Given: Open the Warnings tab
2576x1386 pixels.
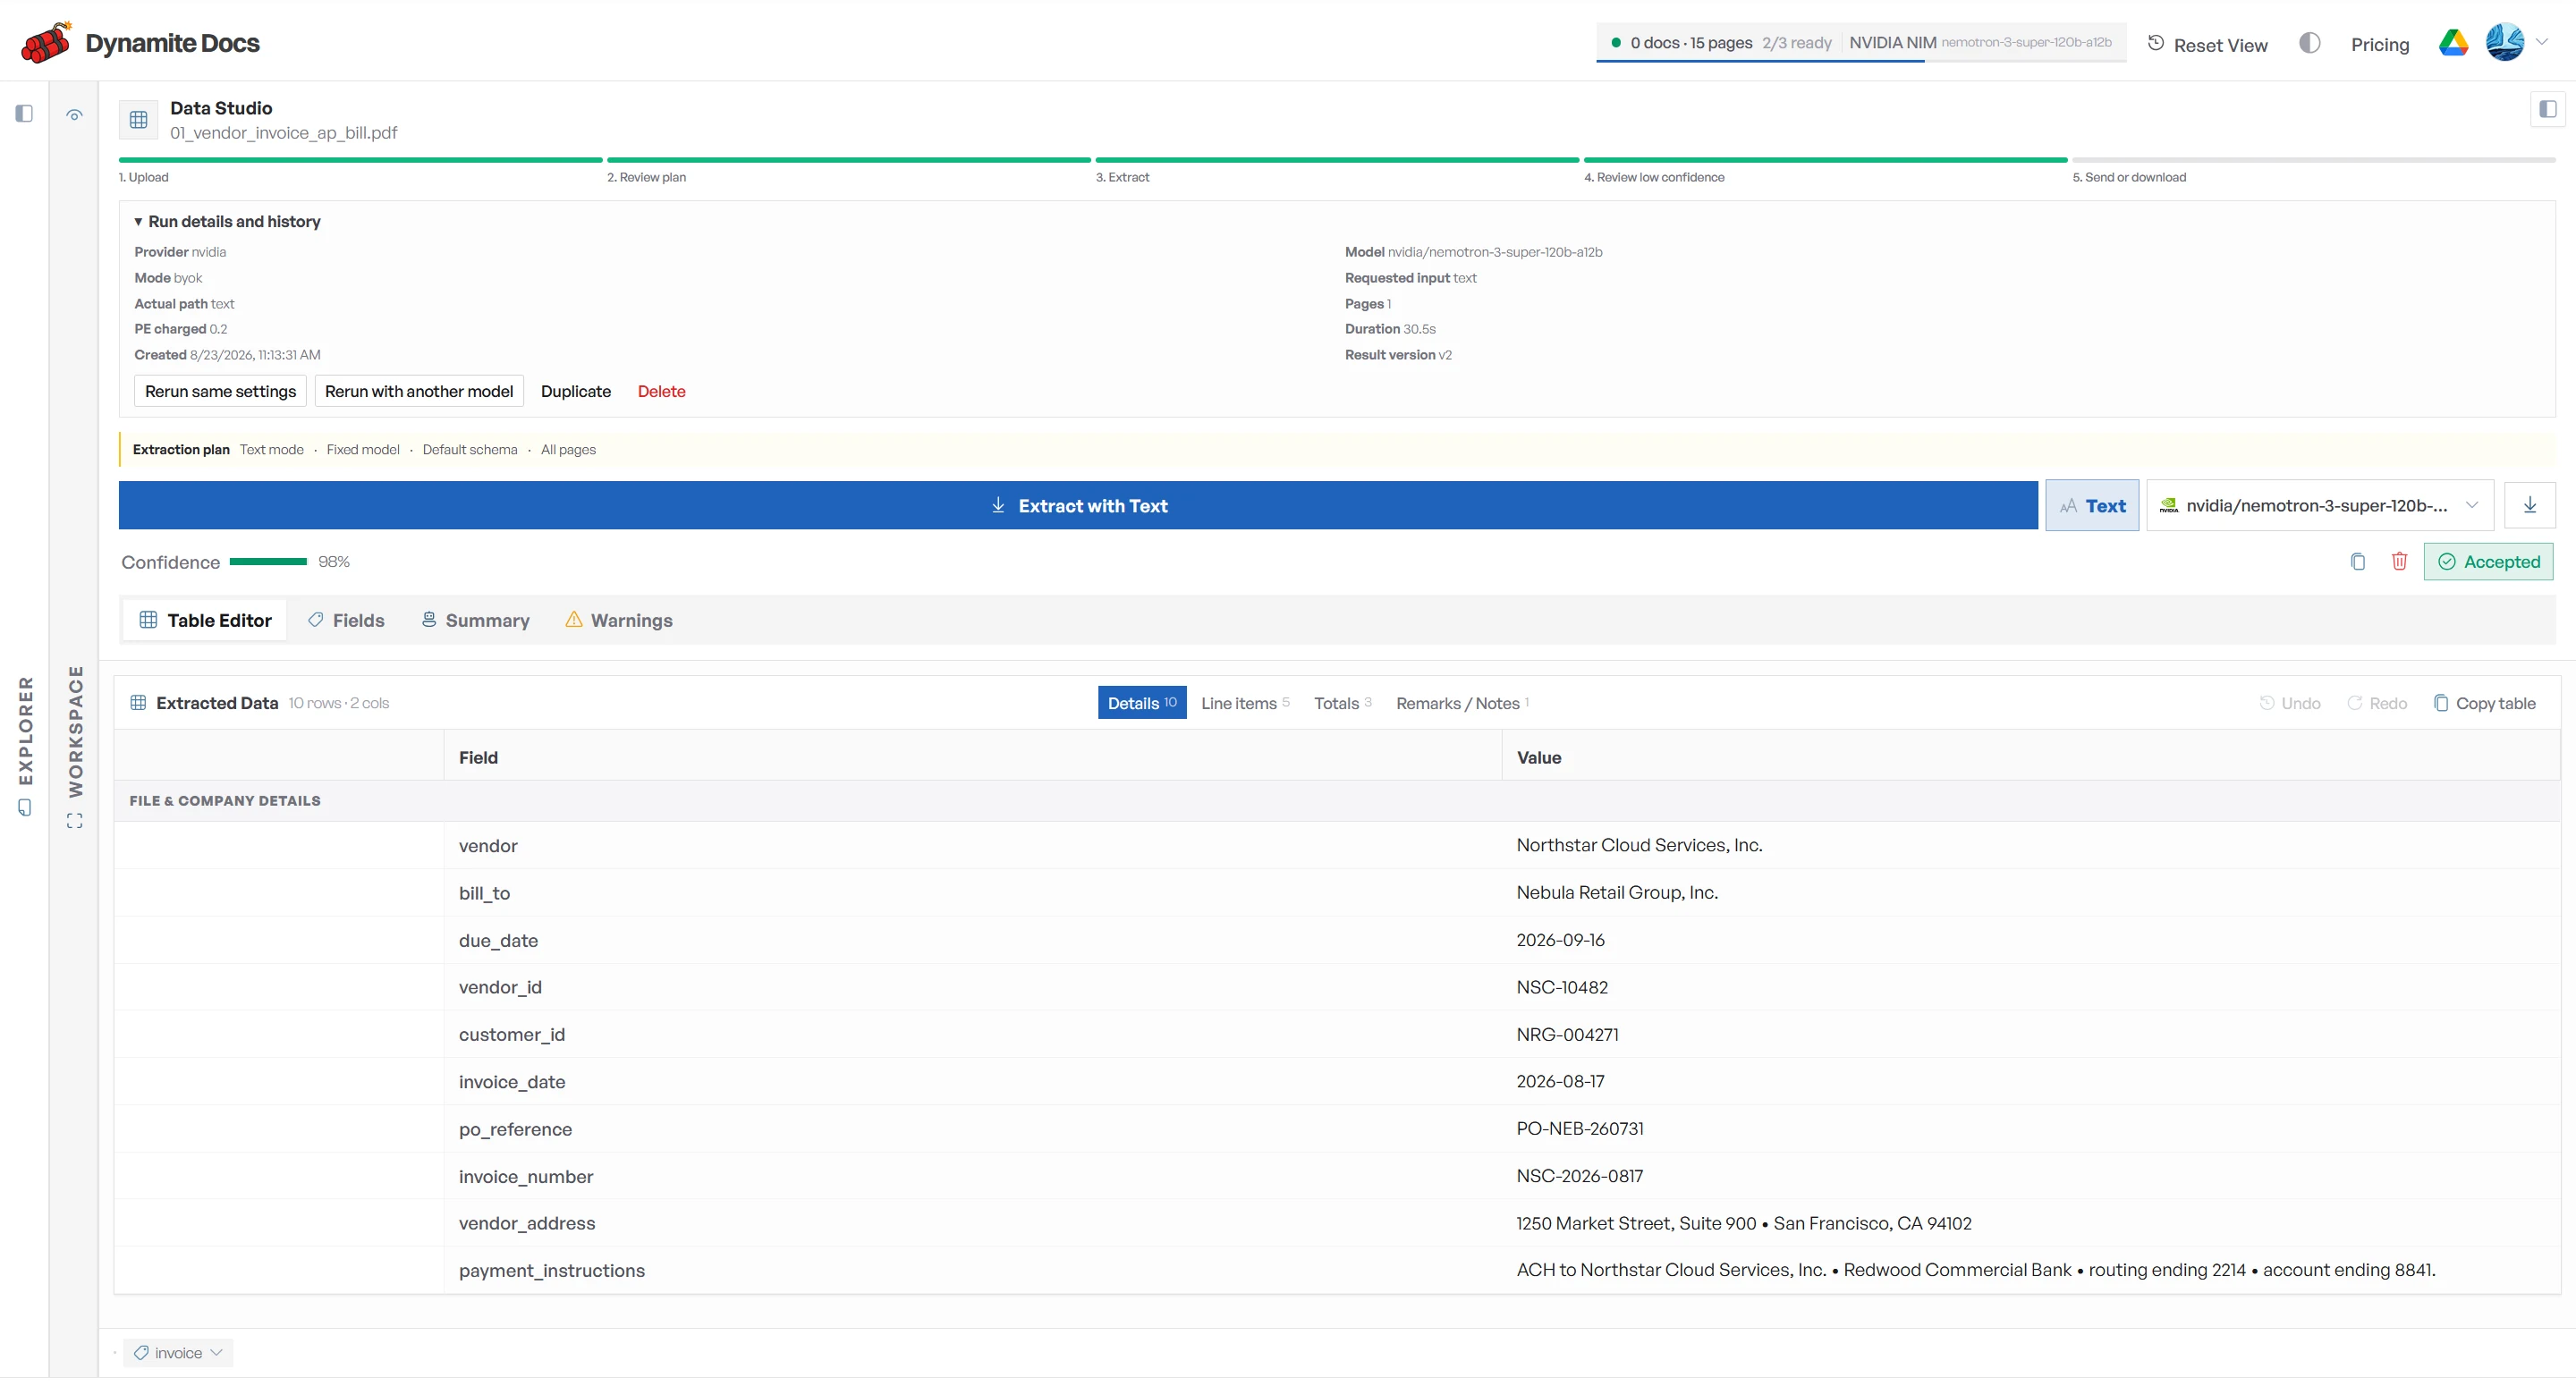Looking at the screenshot, I should 619,621.
